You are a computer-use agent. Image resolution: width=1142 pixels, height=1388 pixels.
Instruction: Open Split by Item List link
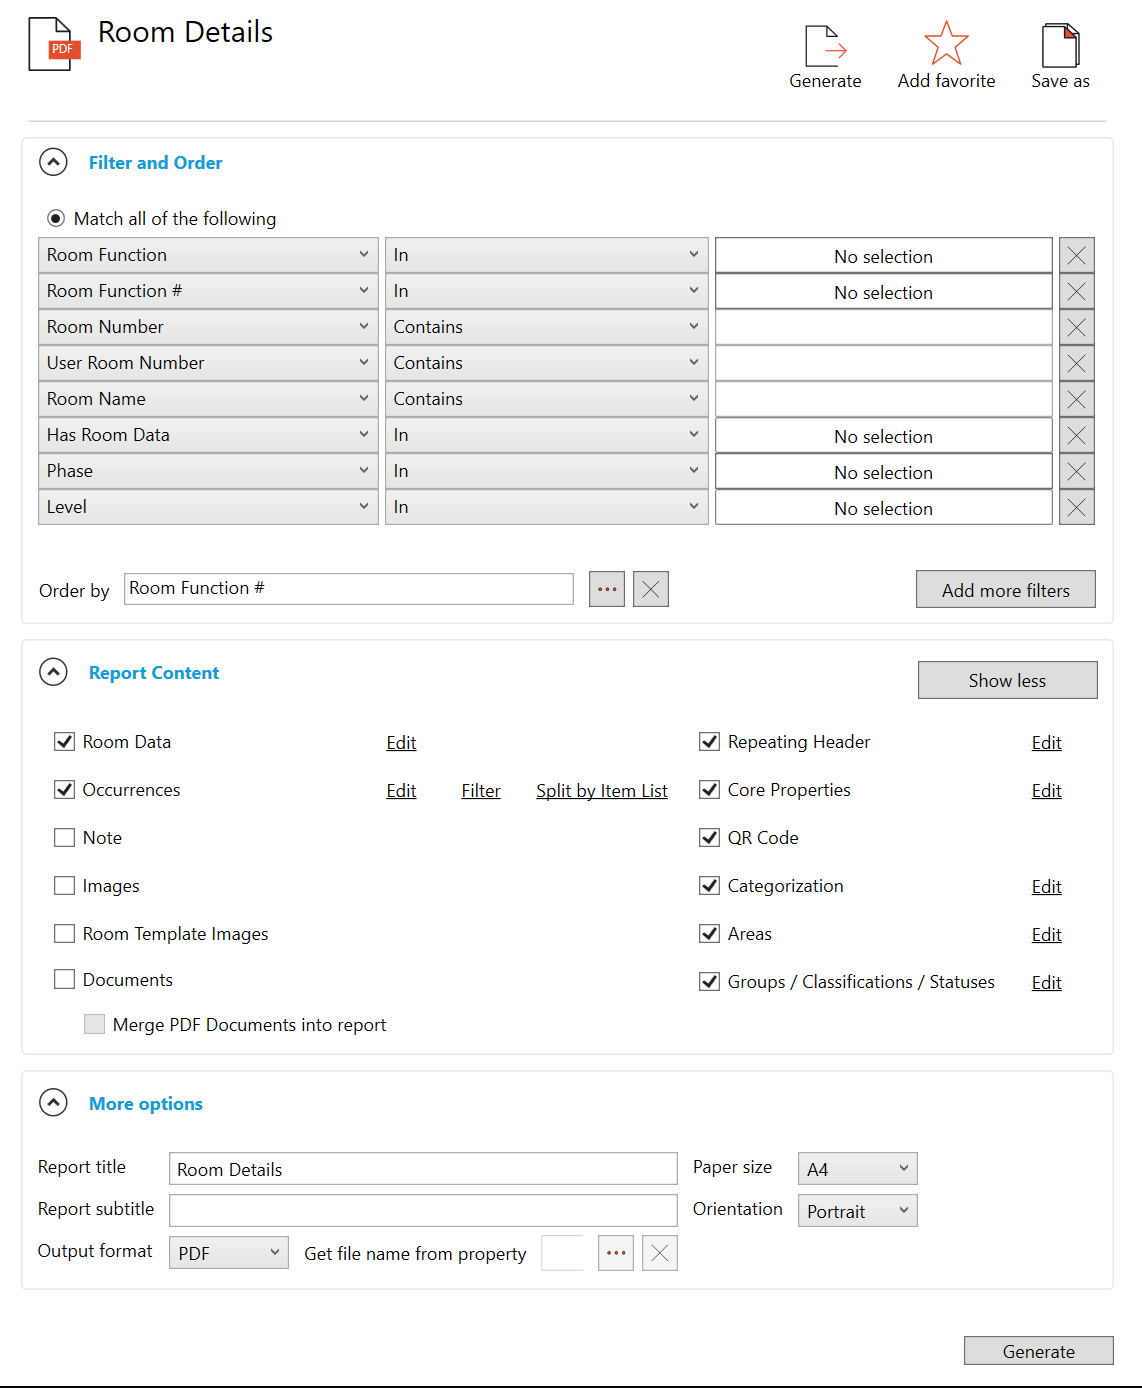point(601,791)
